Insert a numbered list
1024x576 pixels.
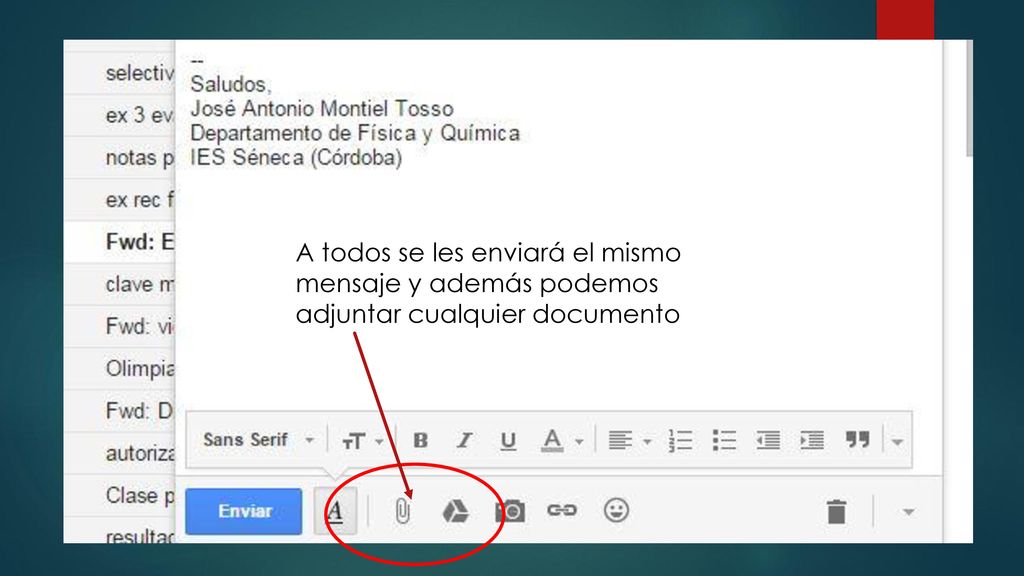680,441
